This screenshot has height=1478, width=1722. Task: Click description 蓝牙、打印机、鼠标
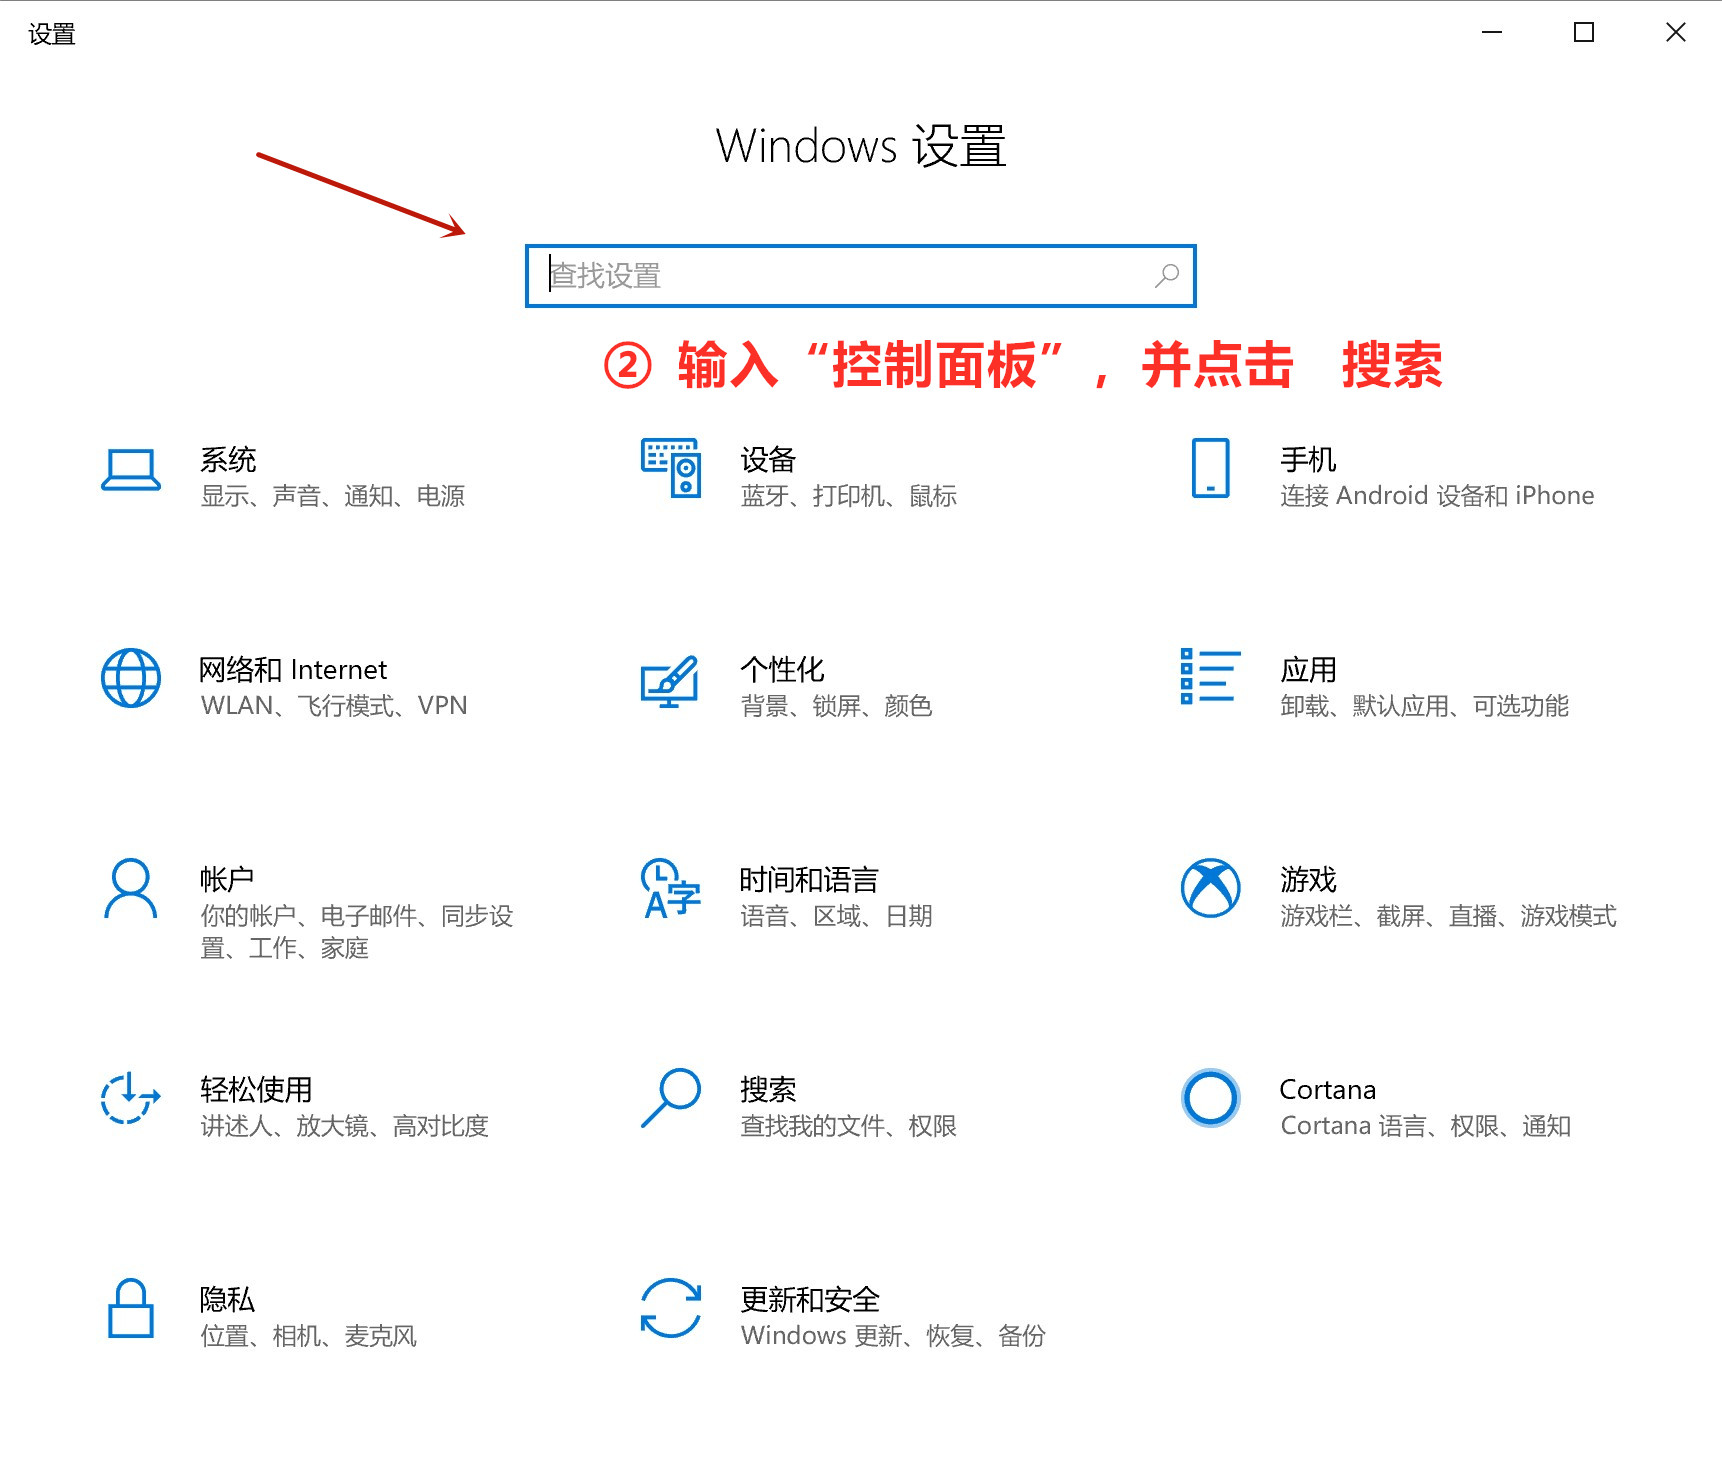(849, 496)
